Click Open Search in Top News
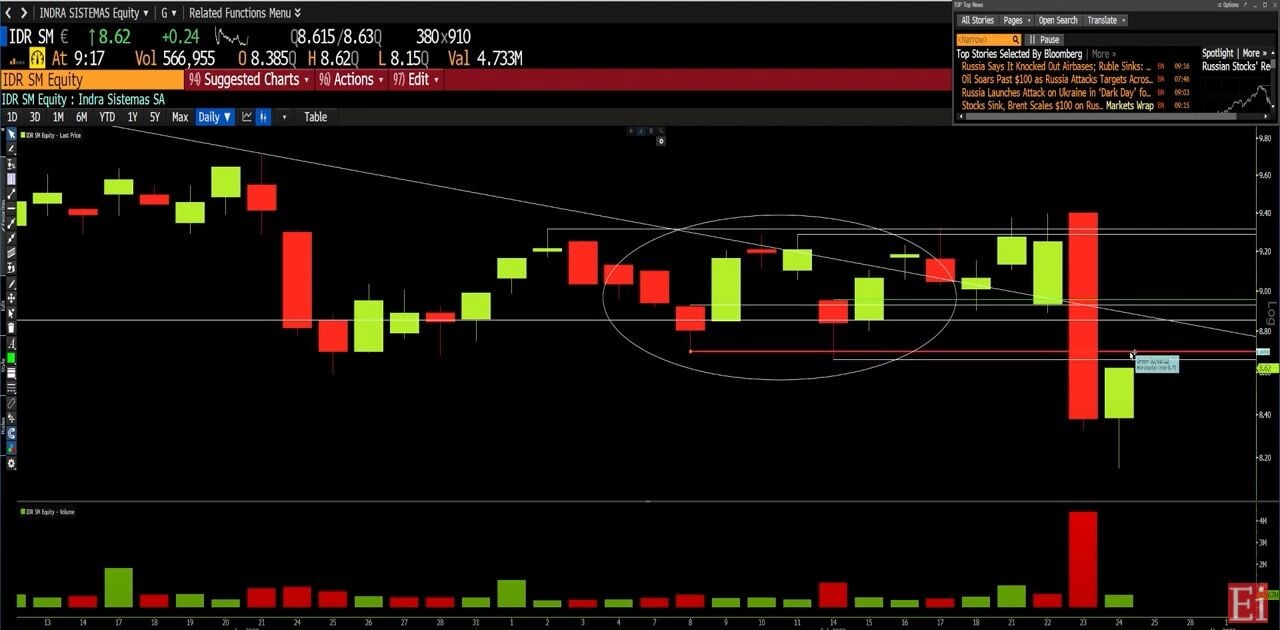Viewport: 1280px width, 630px height. point(1058,20)
